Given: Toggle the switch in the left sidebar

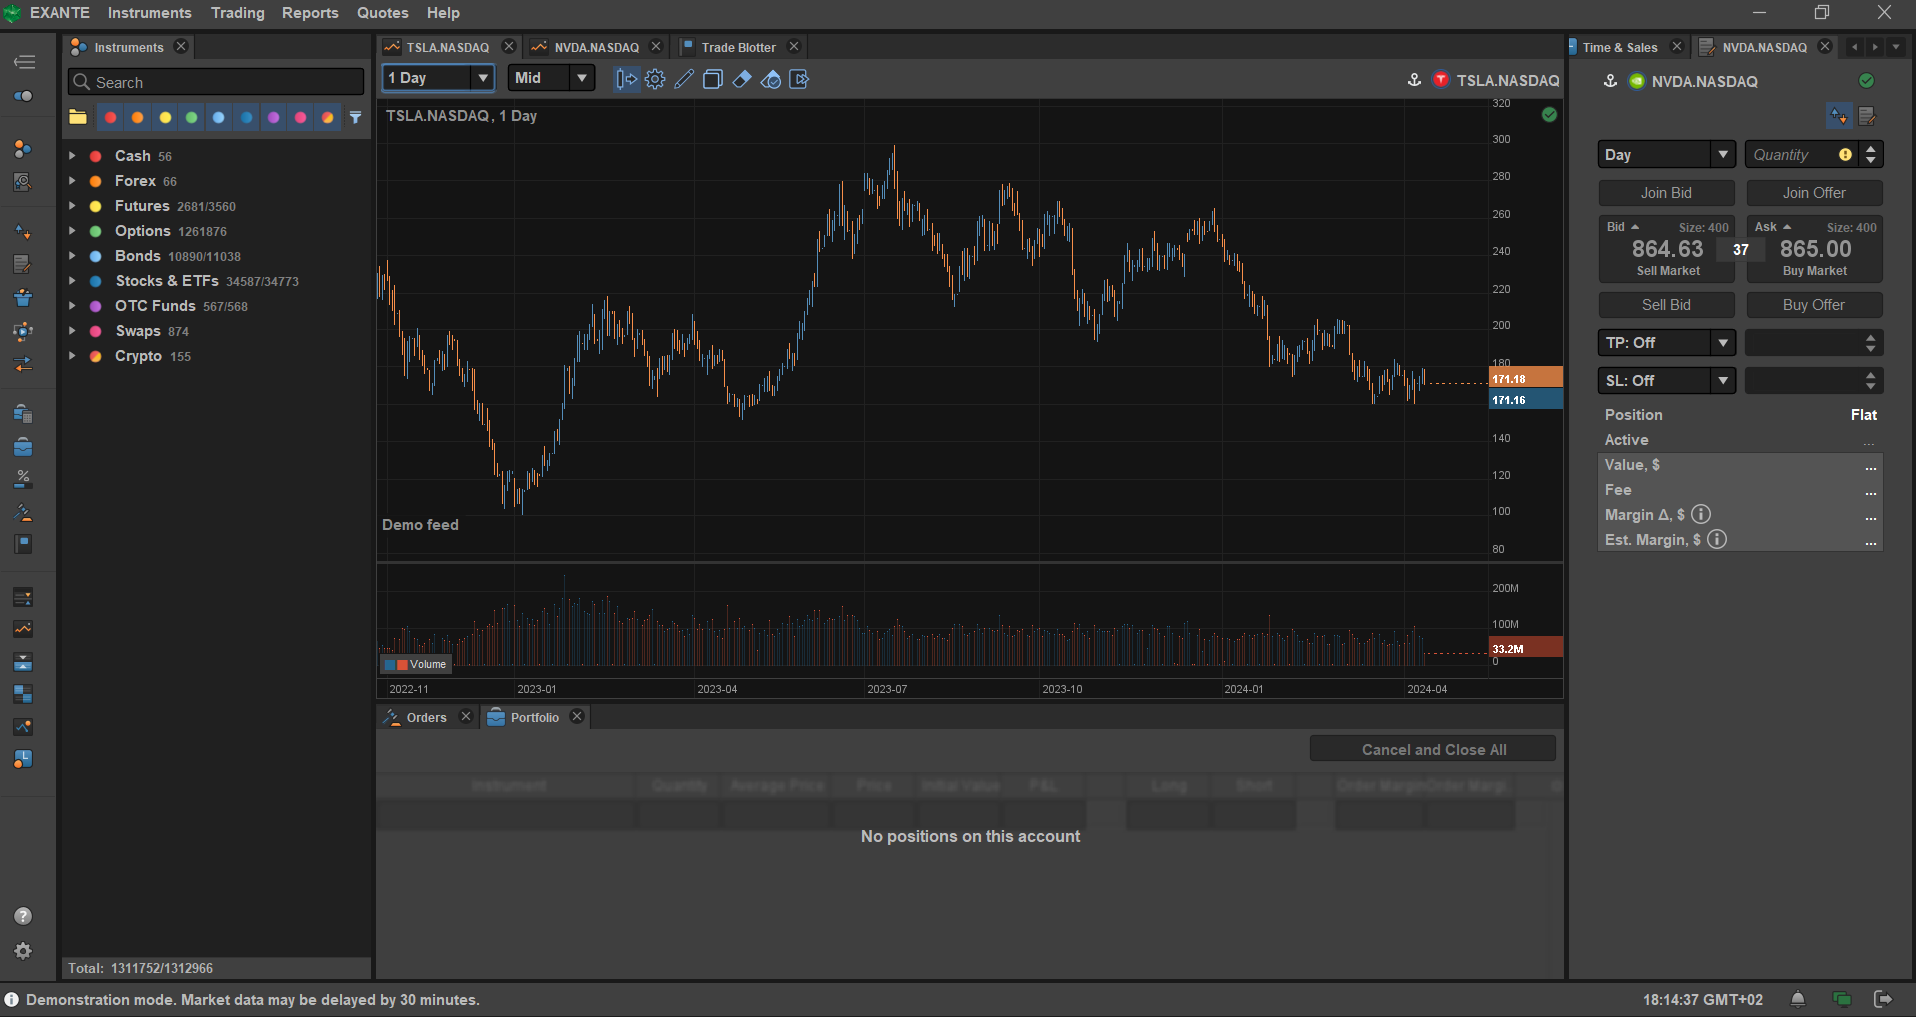Looking at the screenshot, I should point(24,96).
